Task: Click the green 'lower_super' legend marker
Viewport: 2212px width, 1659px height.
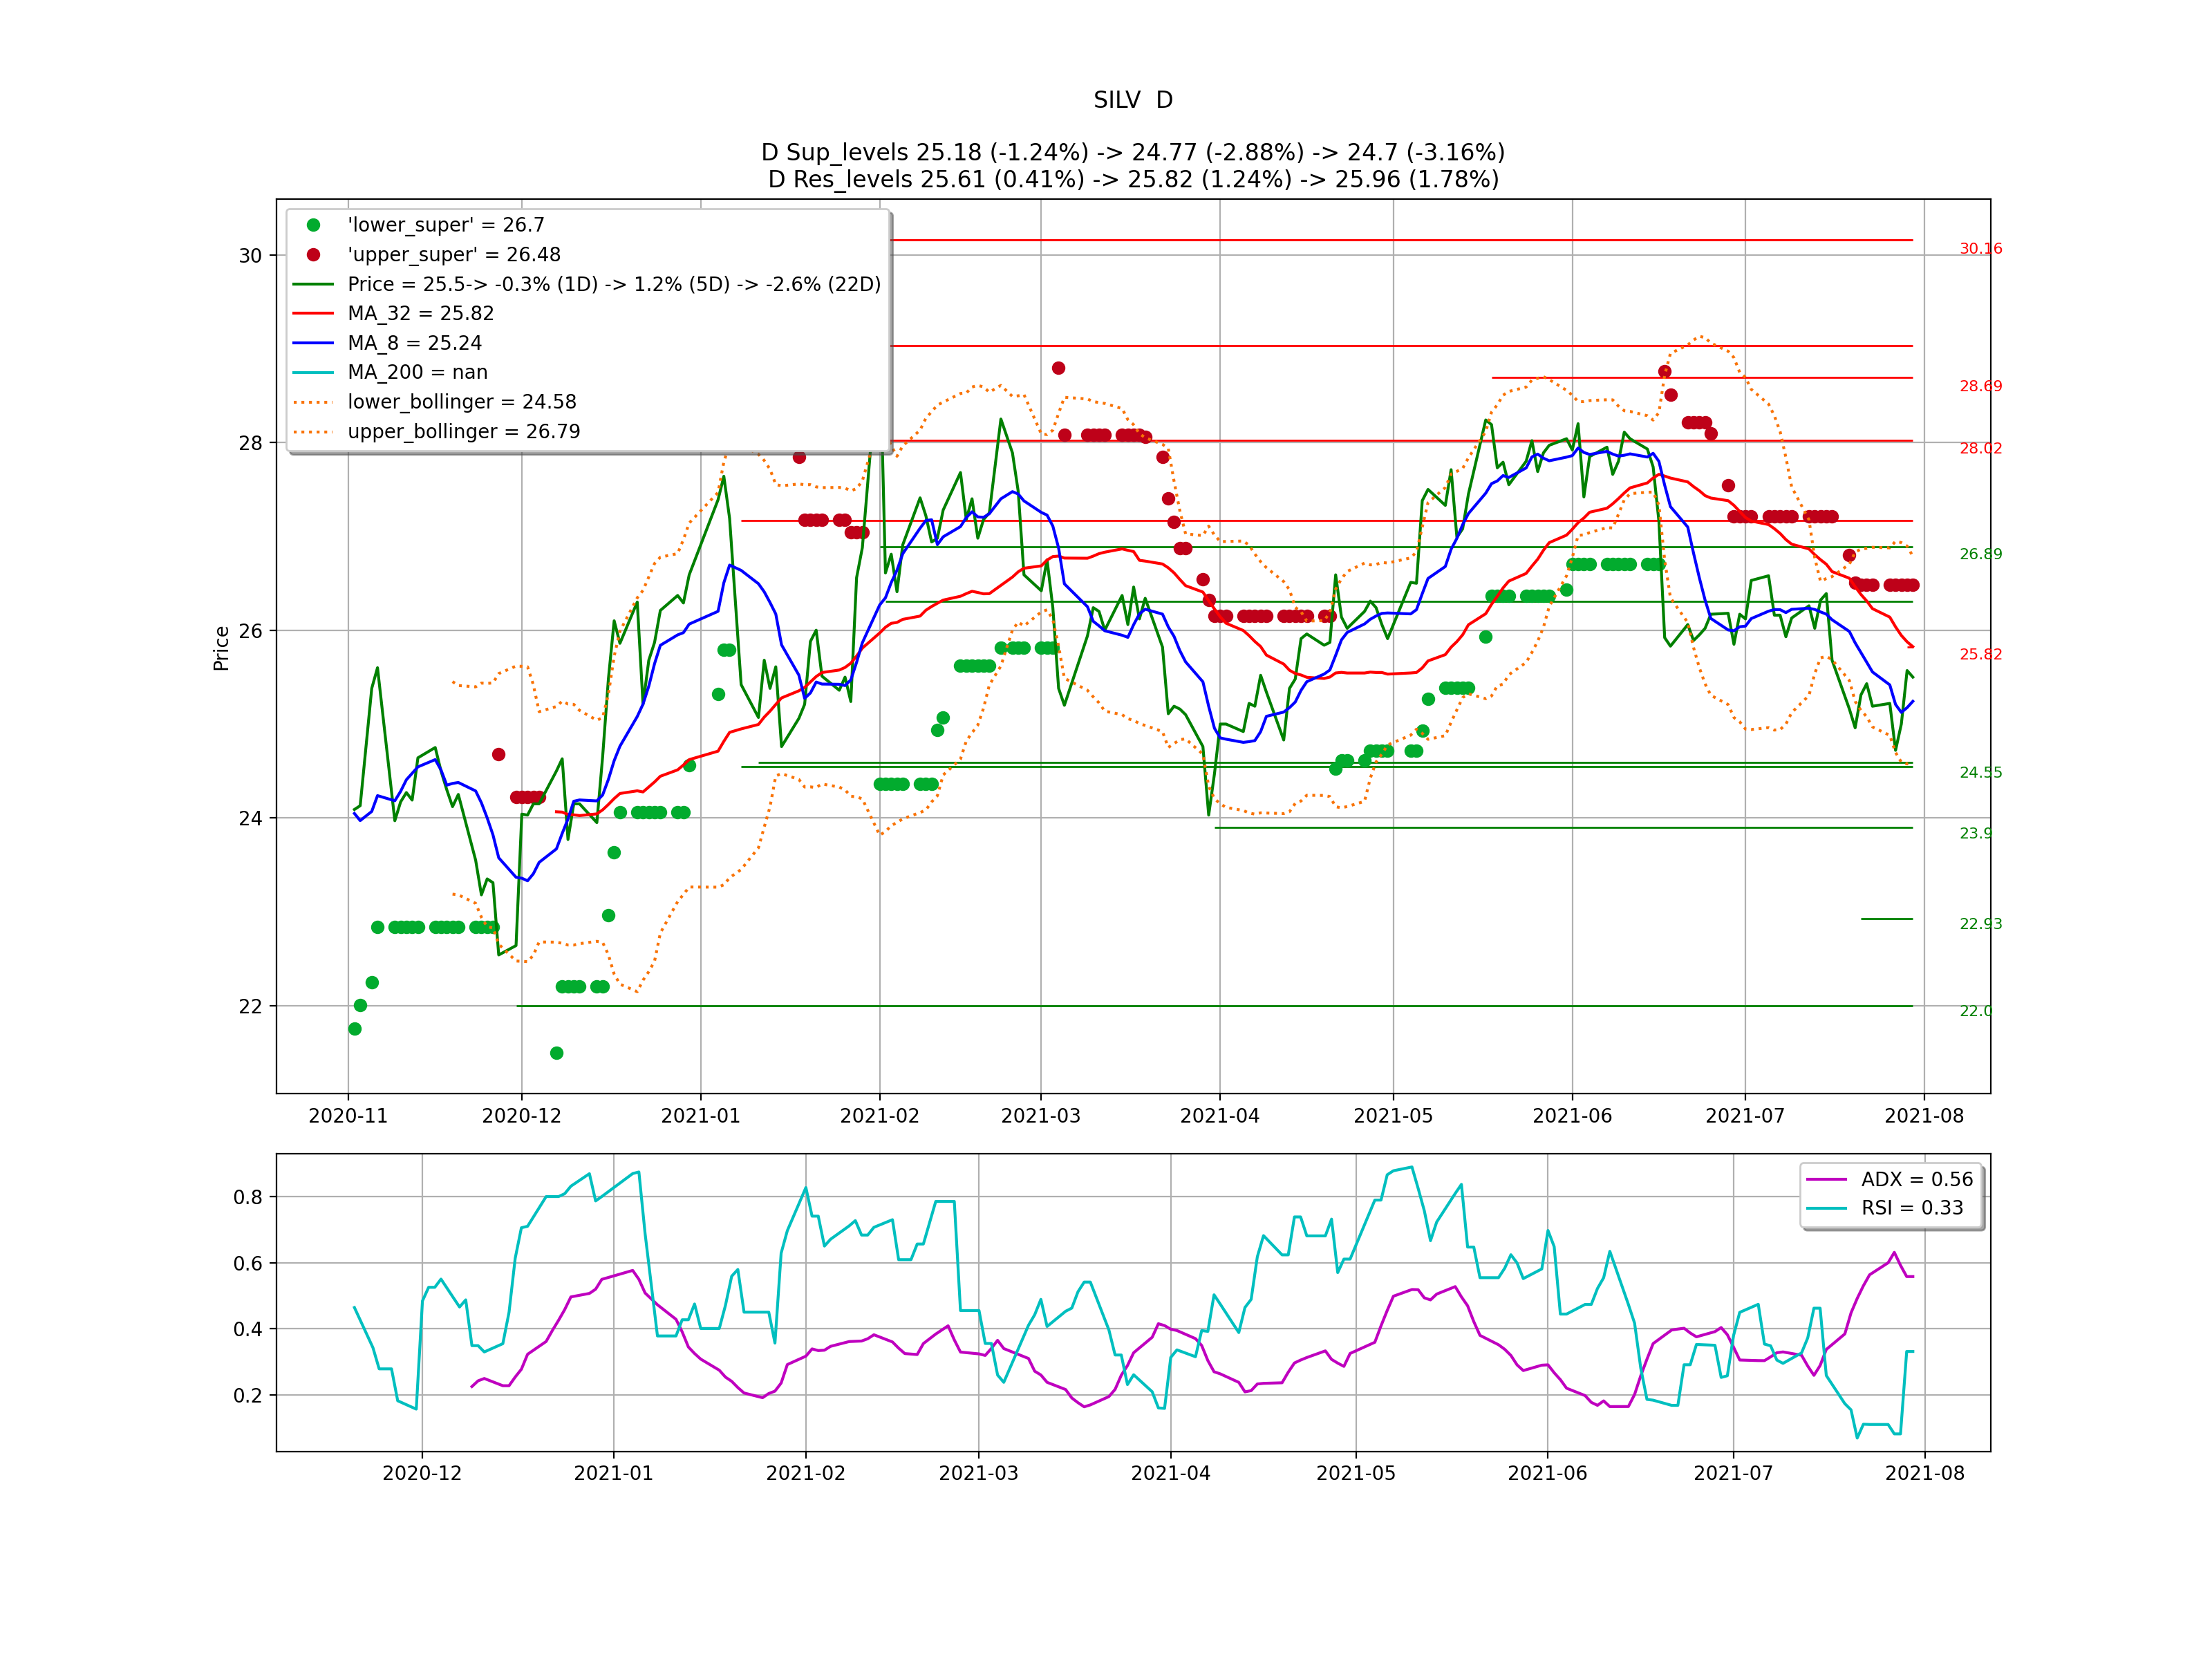Action: [313, 225]
